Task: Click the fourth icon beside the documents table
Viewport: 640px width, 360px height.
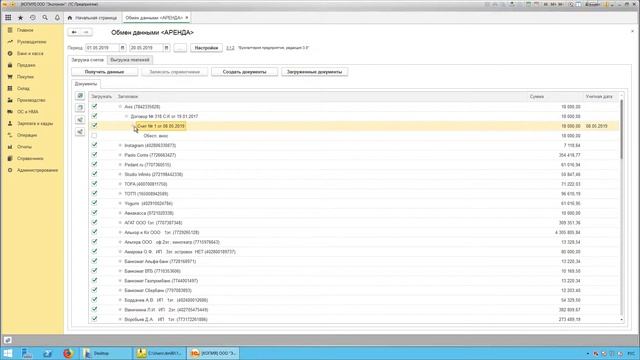Action: pos(80,132)
